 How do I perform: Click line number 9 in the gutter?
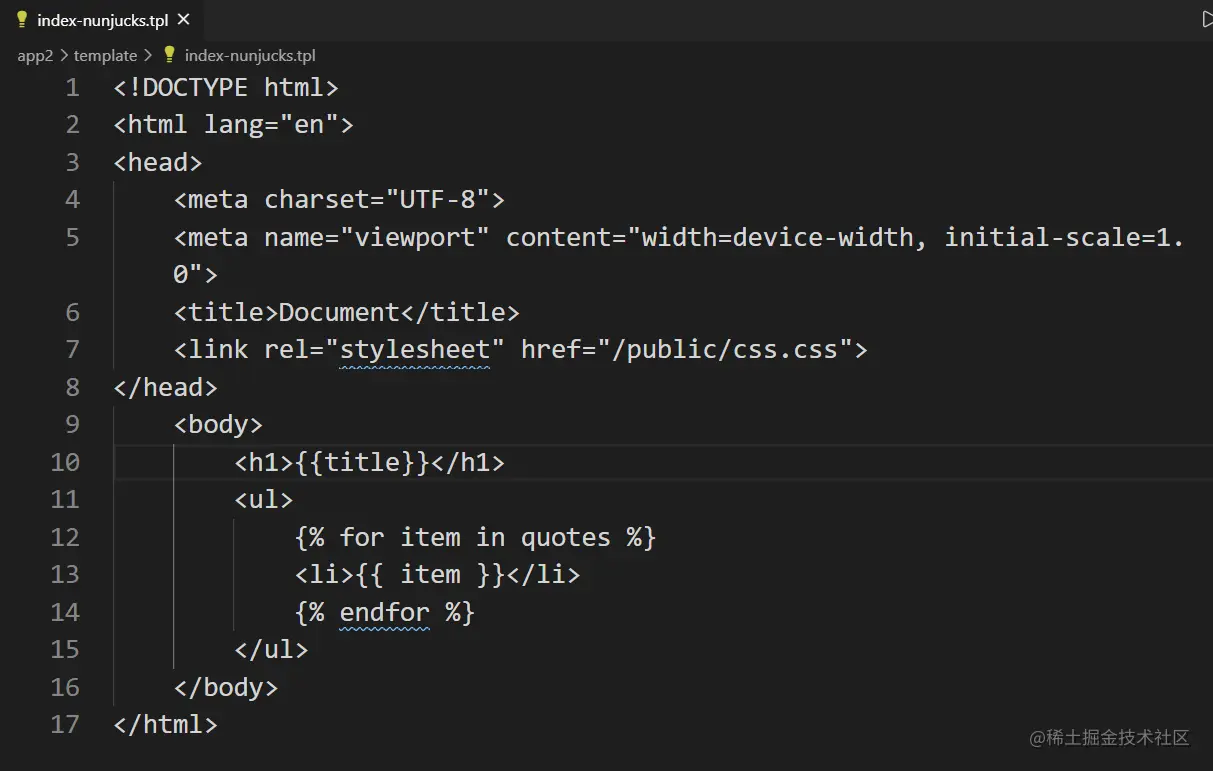(72, 425)
